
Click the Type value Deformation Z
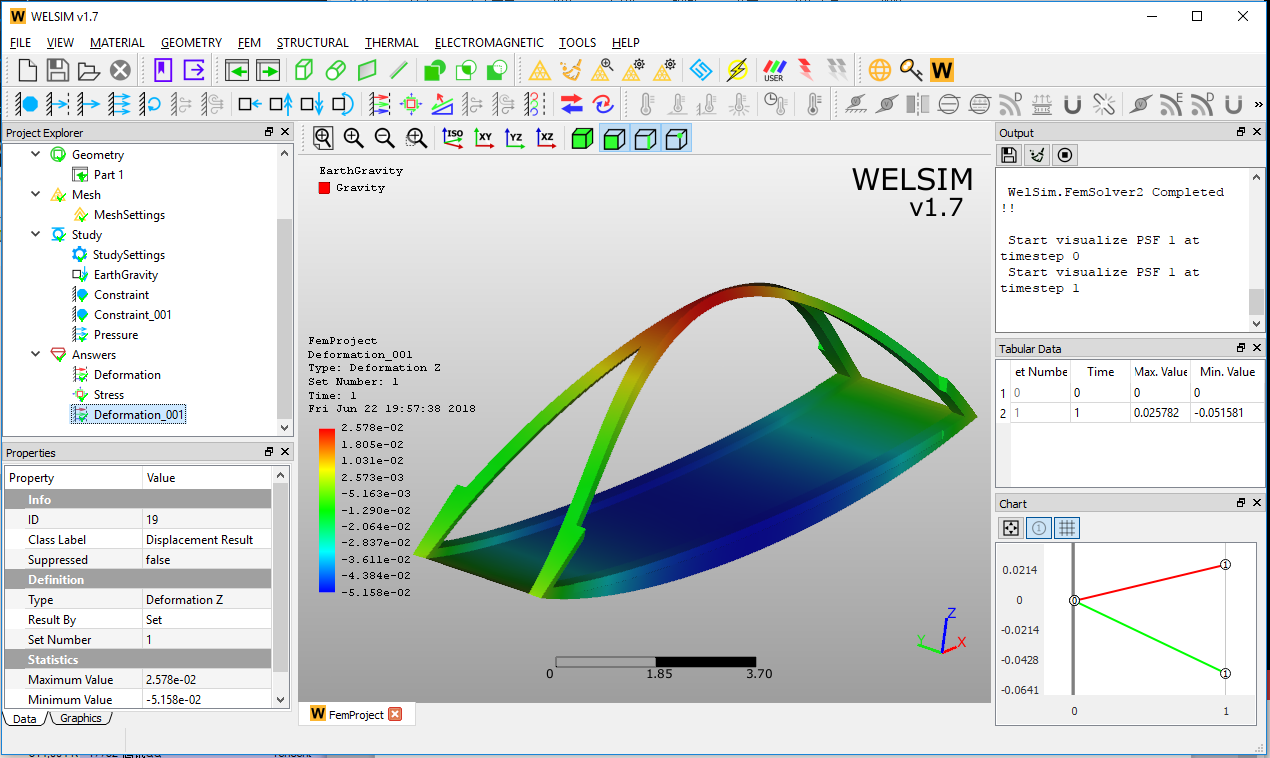click(207, 599)
